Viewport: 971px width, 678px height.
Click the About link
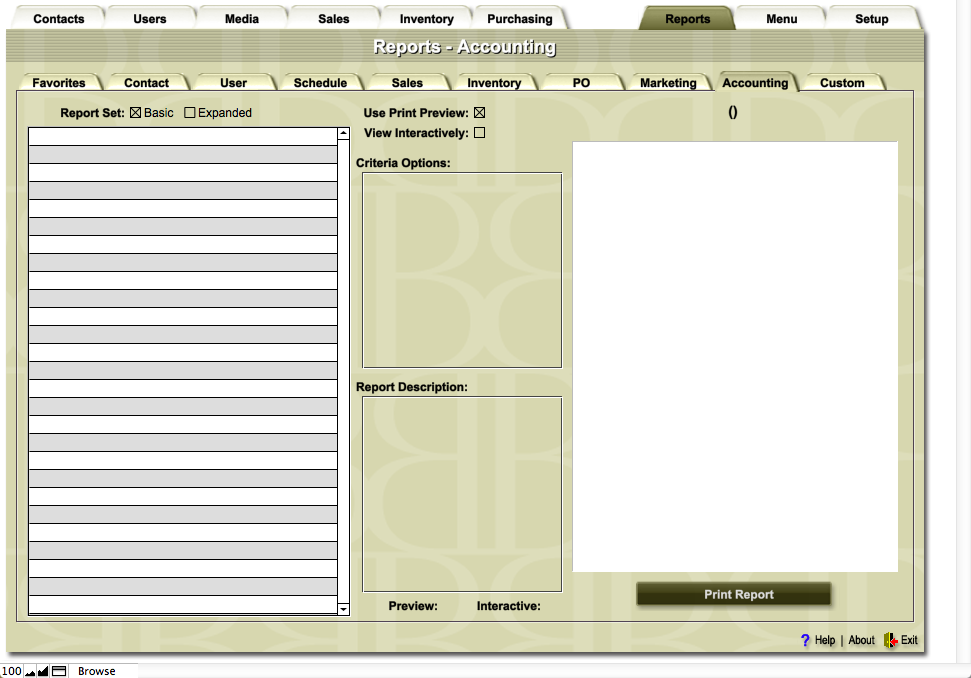[861, 640]
